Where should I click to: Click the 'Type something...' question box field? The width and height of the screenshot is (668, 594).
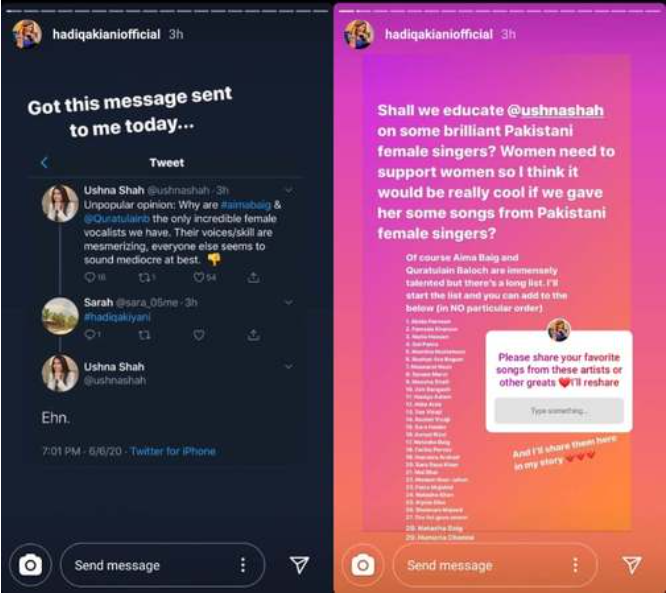559,411
